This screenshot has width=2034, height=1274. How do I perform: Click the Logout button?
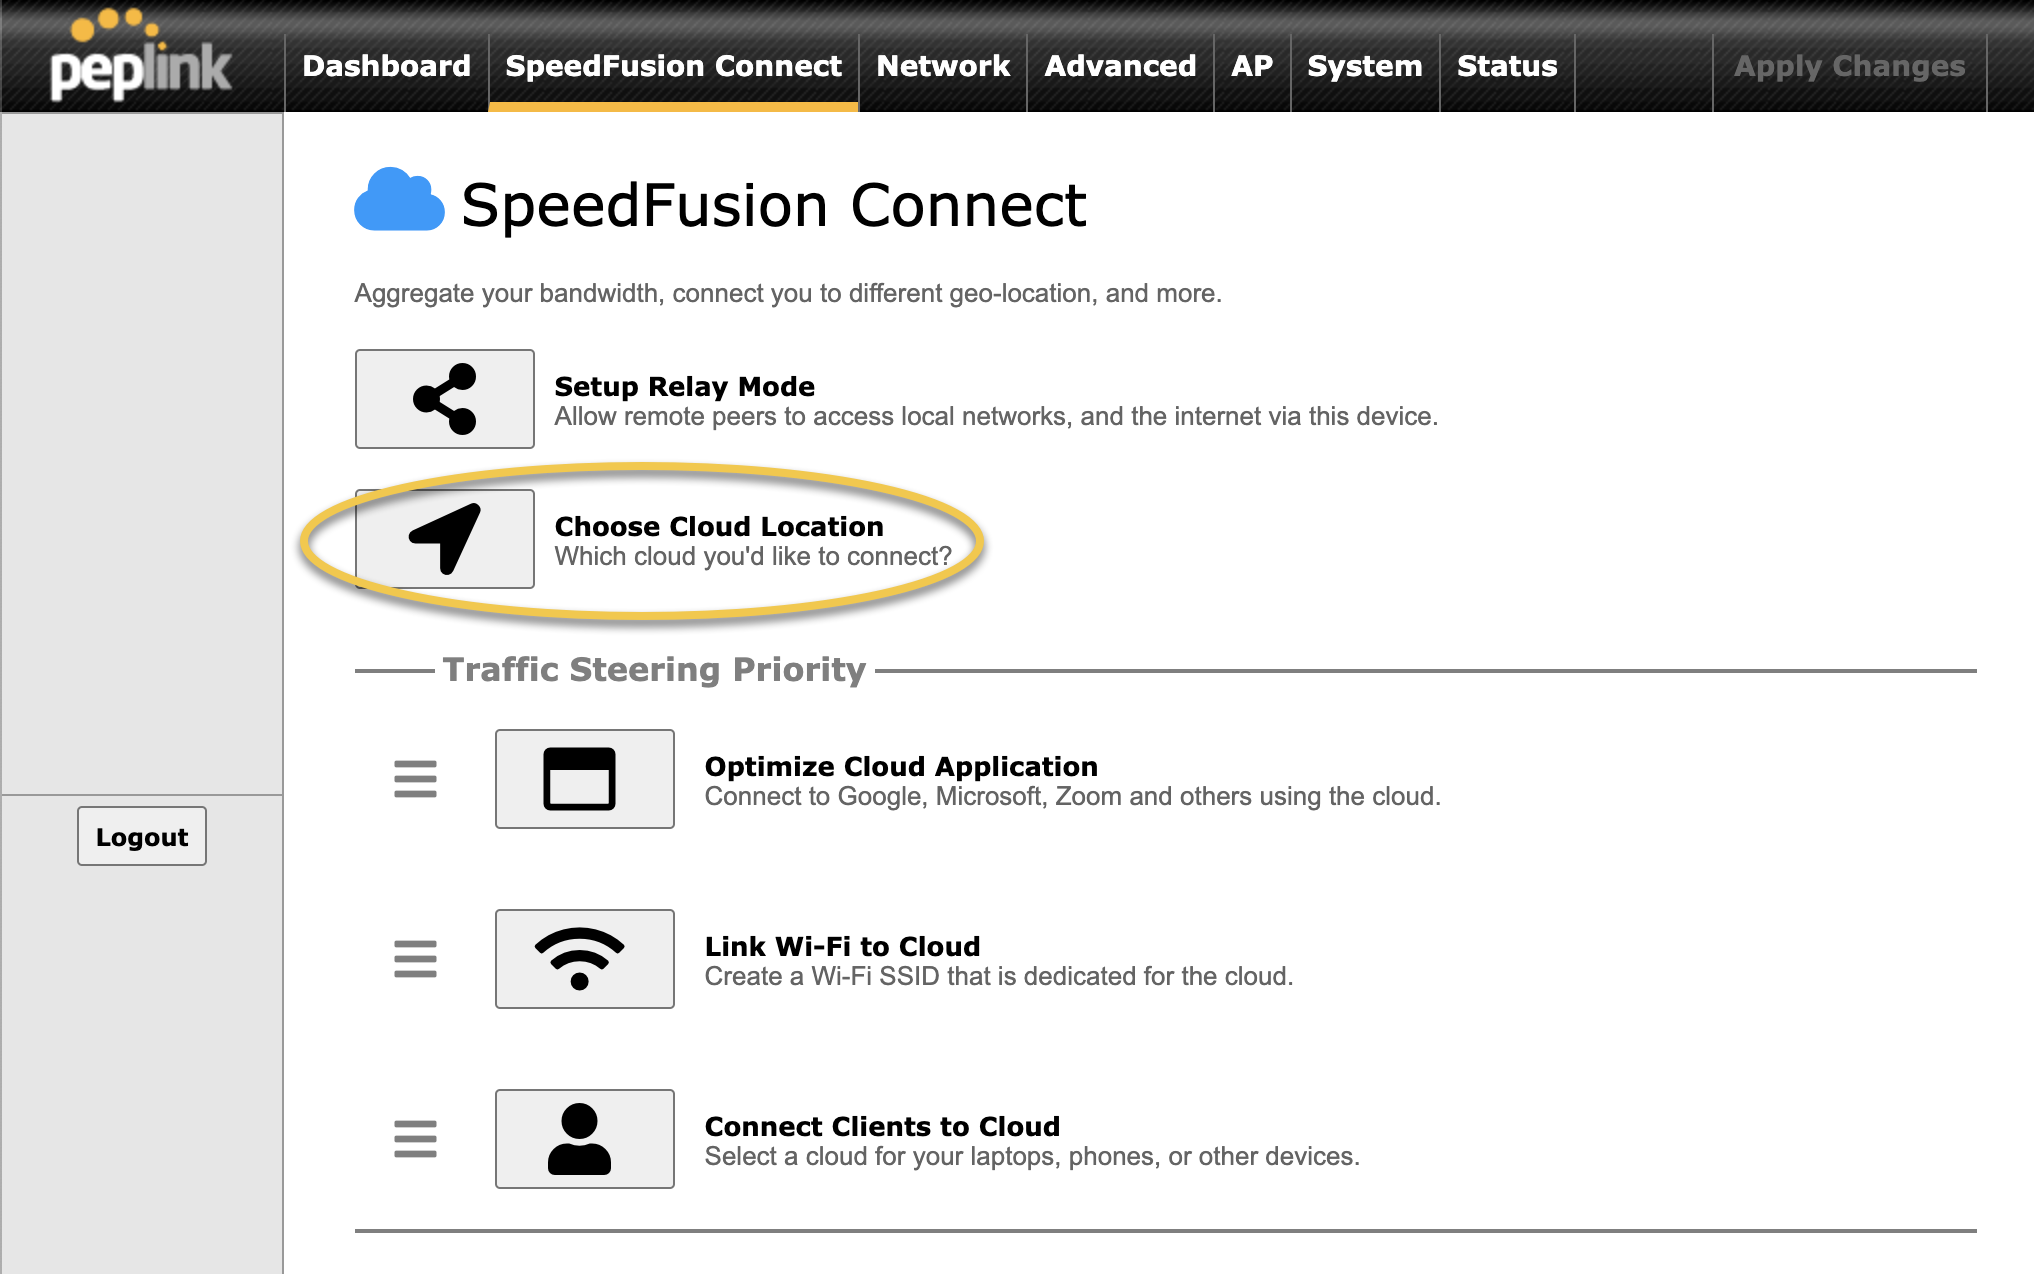click(x=141, y=837)
